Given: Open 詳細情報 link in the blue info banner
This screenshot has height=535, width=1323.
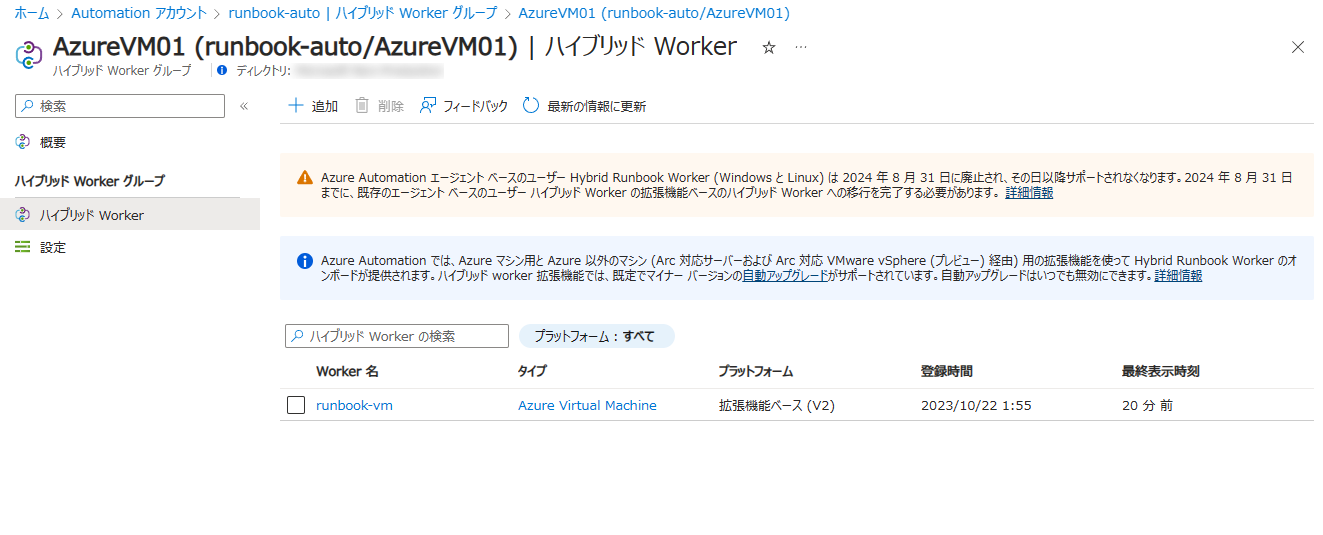Looking at the screenshot, I should 1178,276.
